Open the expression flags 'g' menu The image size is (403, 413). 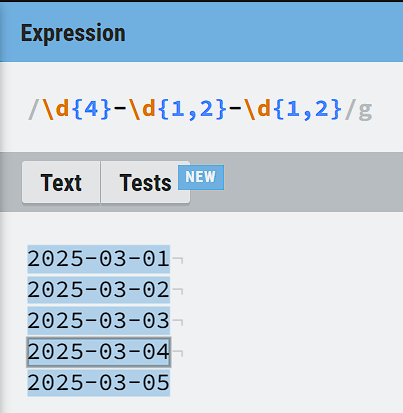(x=365, y=109)
